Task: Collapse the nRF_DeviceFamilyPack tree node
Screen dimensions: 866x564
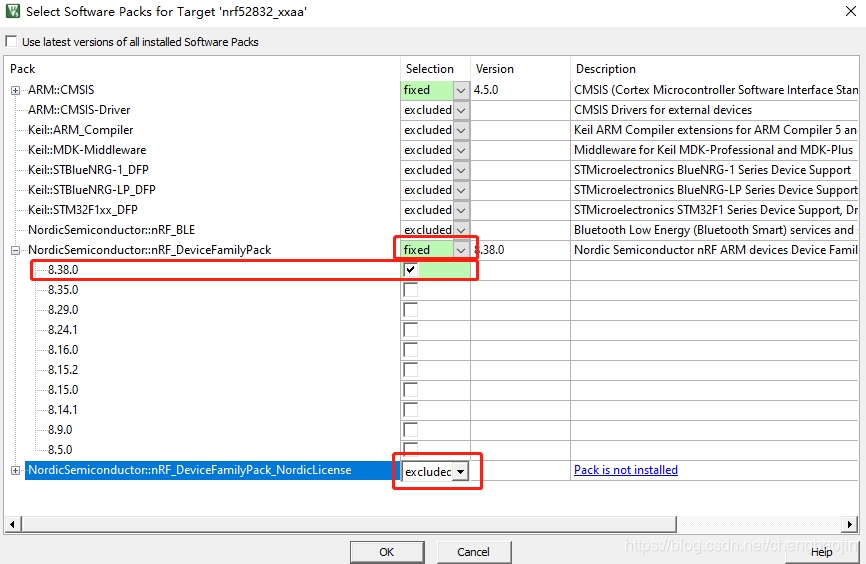Action: [15, 250]
